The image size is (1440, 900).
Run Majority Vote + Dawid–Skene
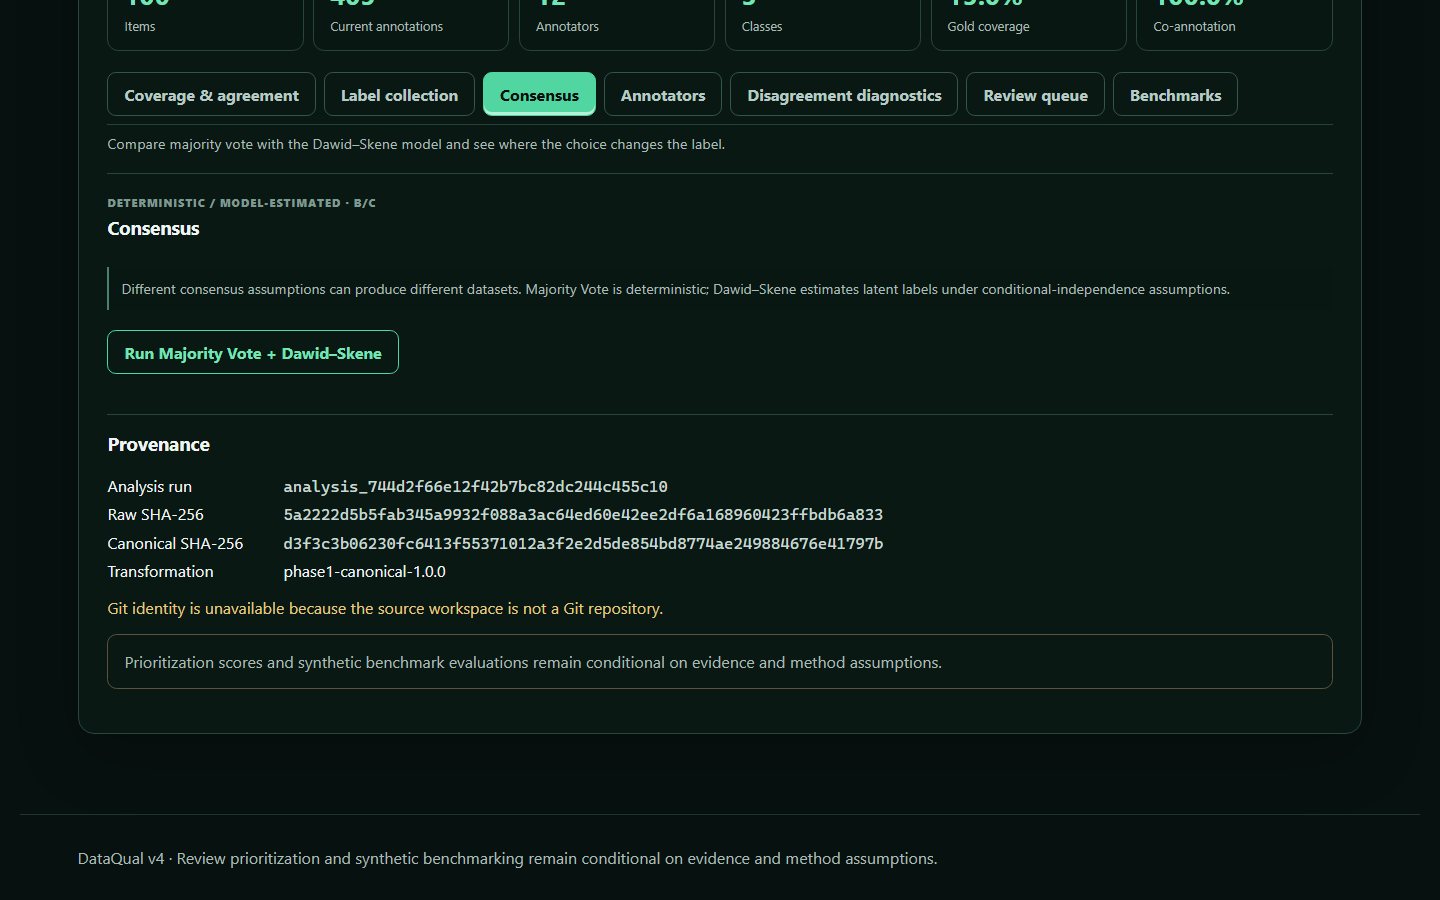[x=253, y=352]
